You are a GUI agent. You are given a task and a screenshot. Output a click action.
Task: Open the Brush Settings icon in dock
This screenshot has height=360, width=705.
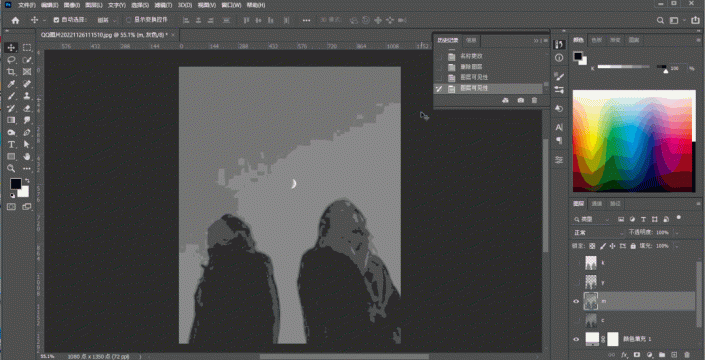click(x=559, y=76)
